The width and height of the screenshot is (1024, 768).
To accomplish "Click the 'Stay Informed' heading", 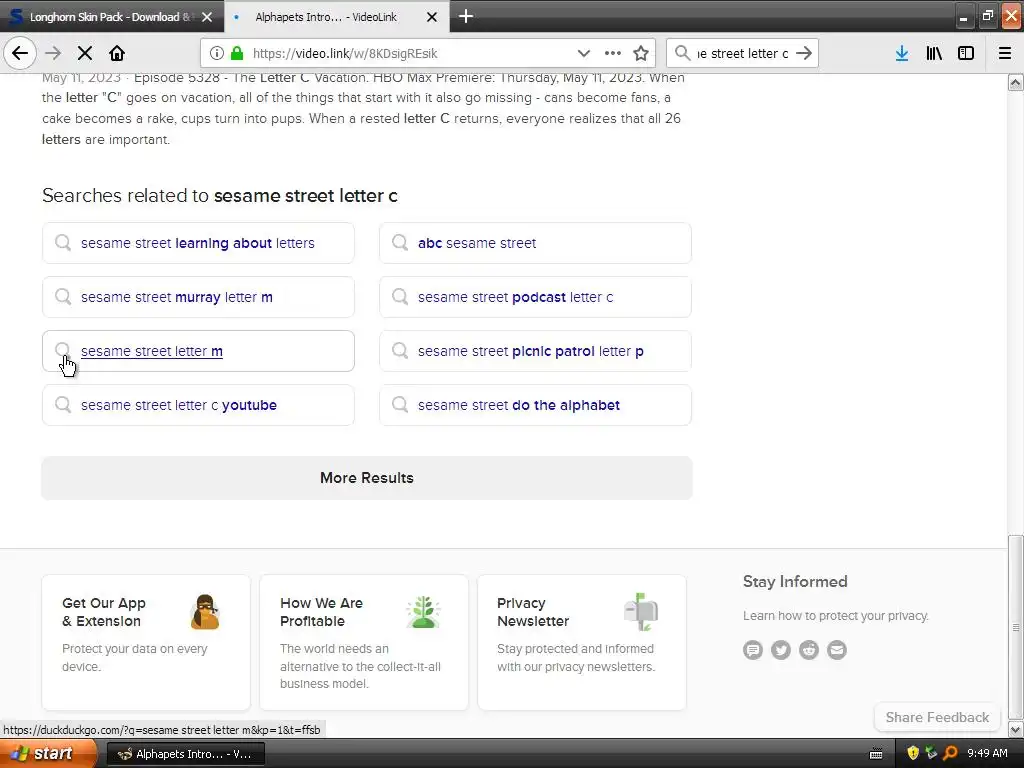I will (x=795, y=581).
